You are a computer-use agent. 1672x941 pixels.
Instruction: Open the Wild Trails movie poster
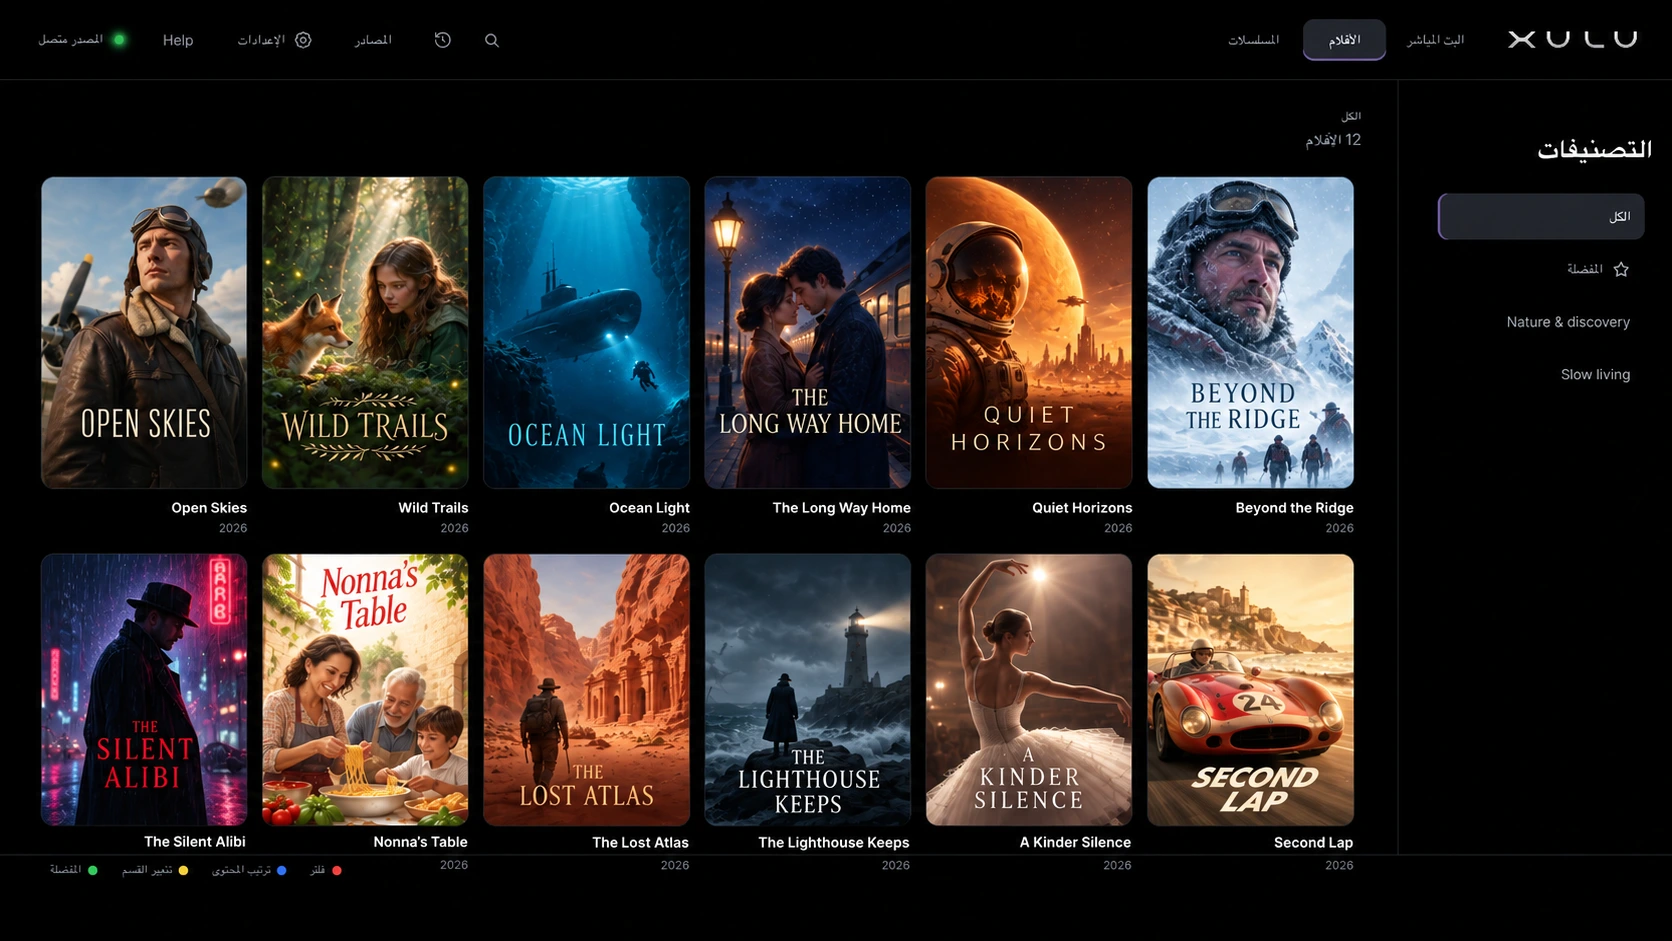point(365,333)
